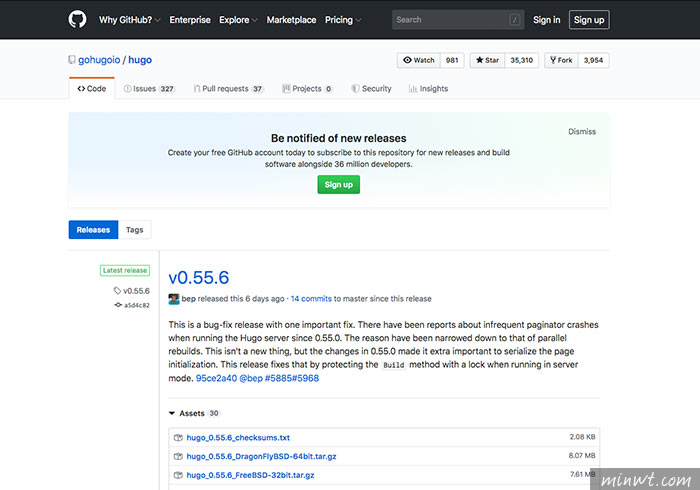Open the 14 commits link
Screen dimensions: 700x490
click(x=311, y=299)
